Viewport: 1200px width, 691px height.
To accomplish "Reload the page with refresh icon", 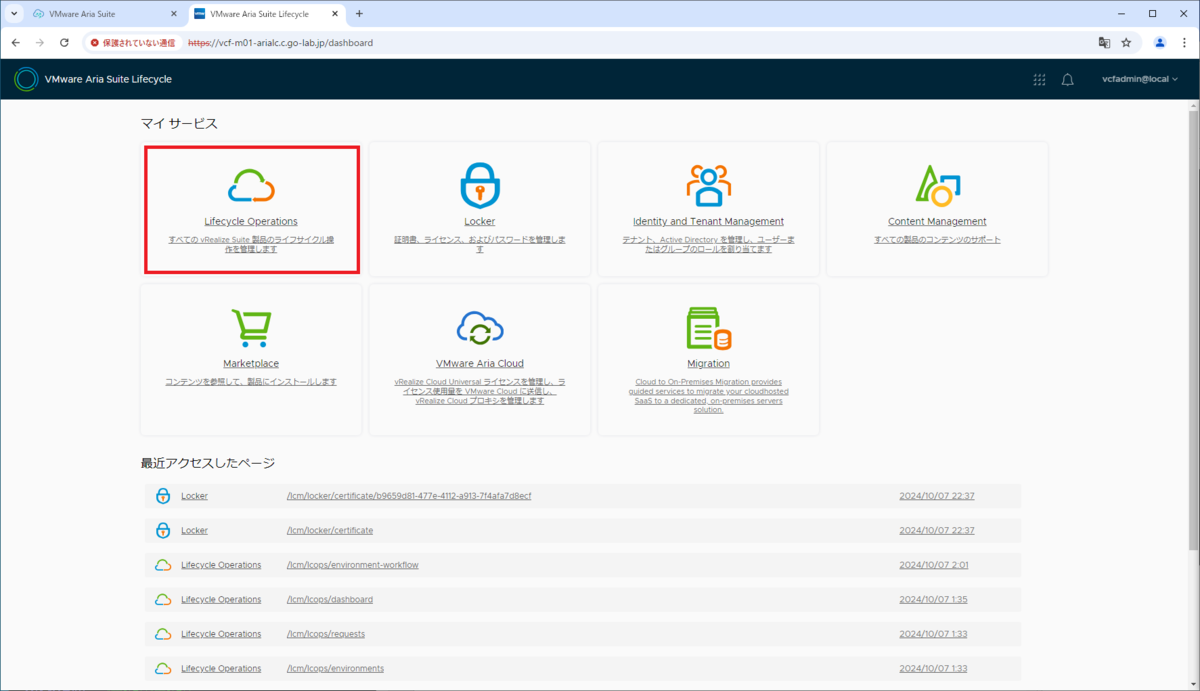I will pyautogui.click(x=64, y=43).
